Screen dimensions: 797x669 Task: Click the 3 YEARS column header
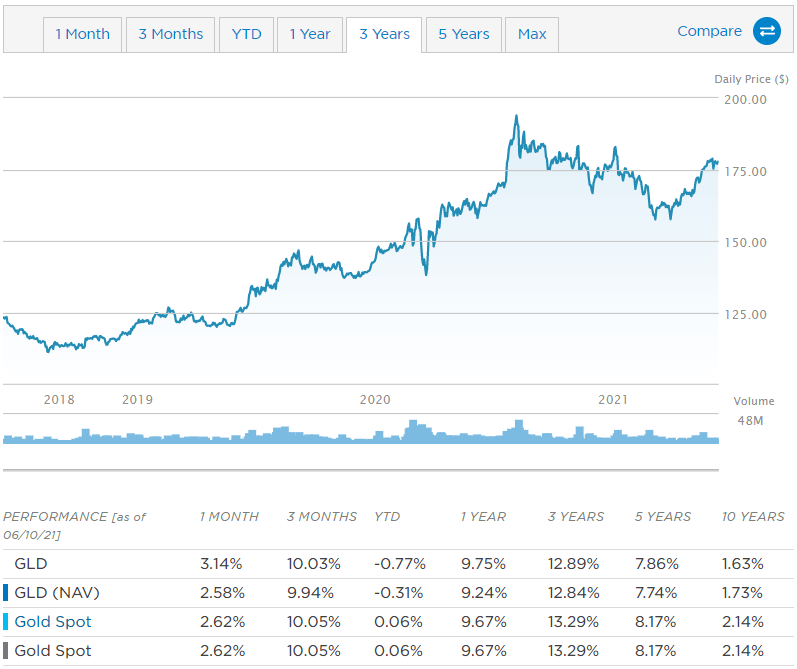(576, 516)
